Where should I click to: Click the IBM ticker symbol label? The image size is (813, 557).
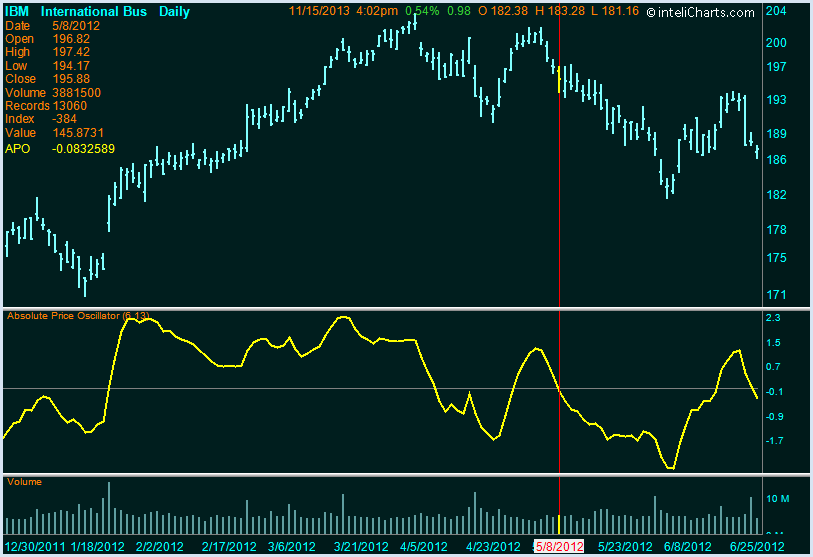(17, 11)
